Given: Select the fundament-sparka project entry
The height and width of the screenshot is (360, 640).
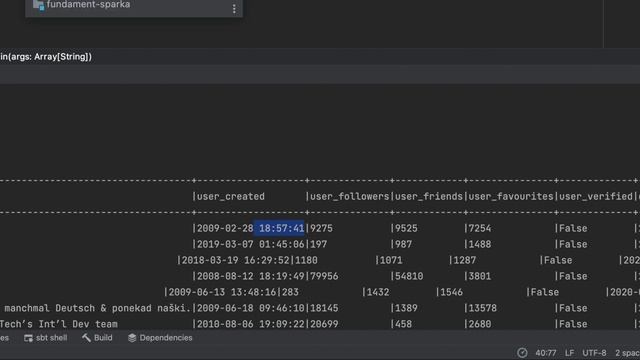Looking at the screenshot, I should click(x=134, y=6).
